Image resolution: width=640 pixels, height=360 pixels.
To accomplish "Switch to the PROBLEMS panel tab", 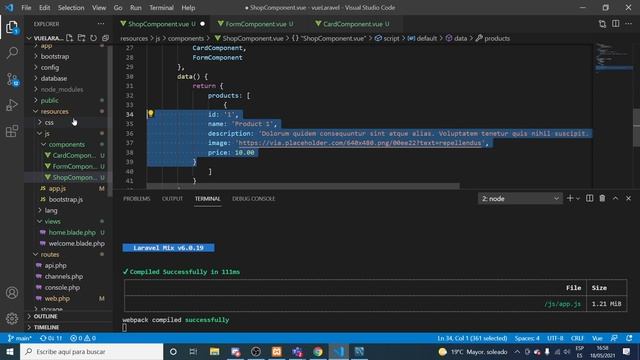I will click(136, 198).
